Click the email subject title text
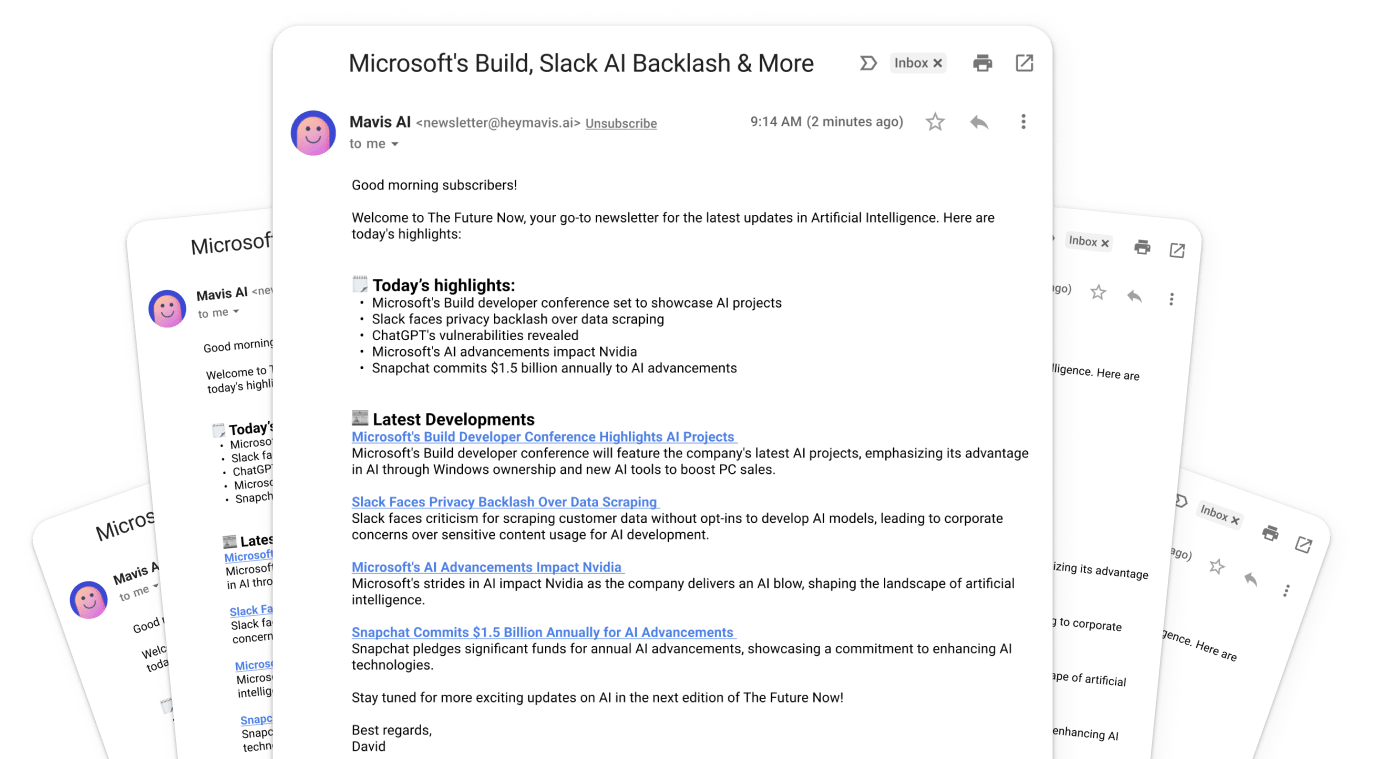 click(x=581, y=63)
